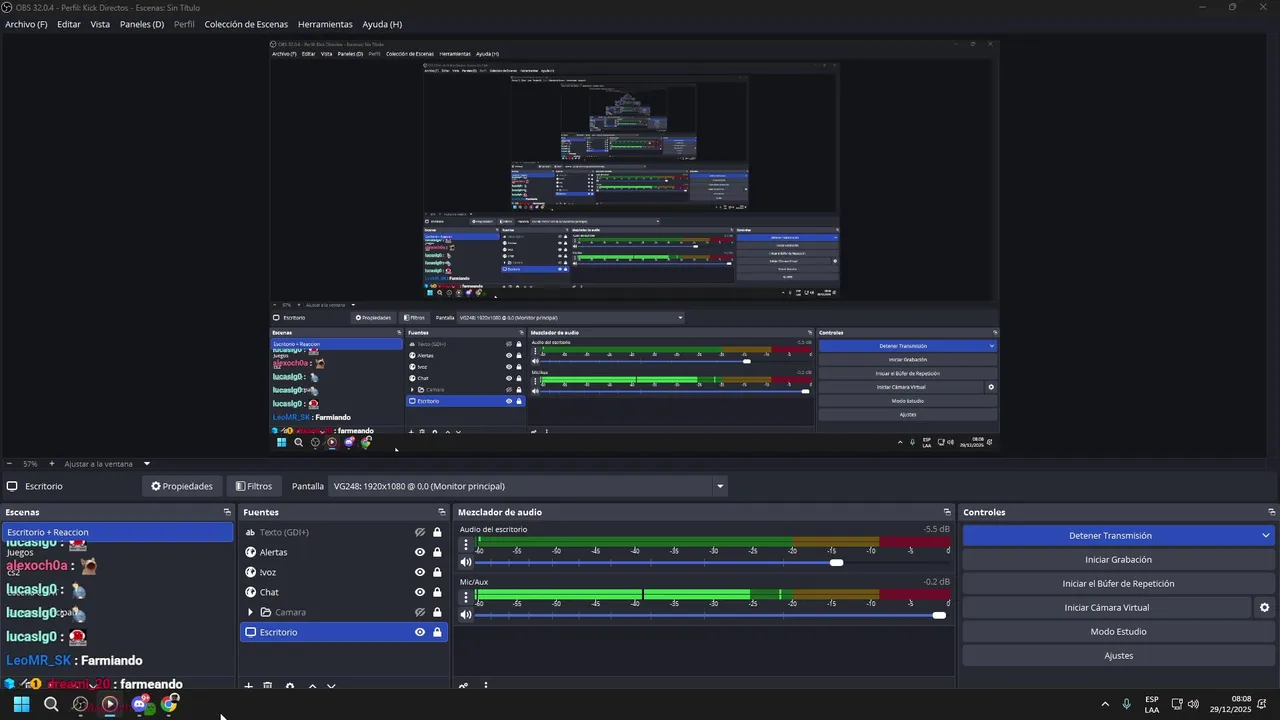This screenshot has height=720, width=1280.
Task: Select the Escritorio source row
Action: pyautogui.click(x=343, y=632)
